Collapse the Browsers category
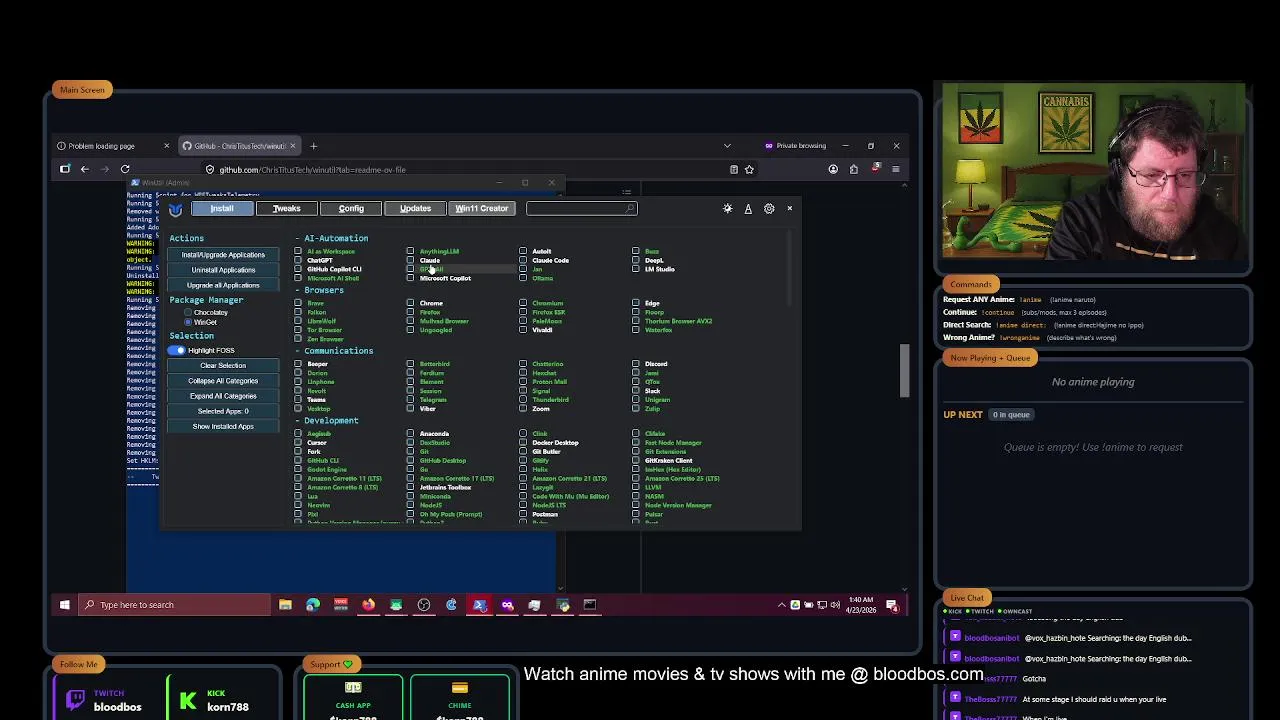The width and height of the screenshot is (1280, 720). coord(319,290)
